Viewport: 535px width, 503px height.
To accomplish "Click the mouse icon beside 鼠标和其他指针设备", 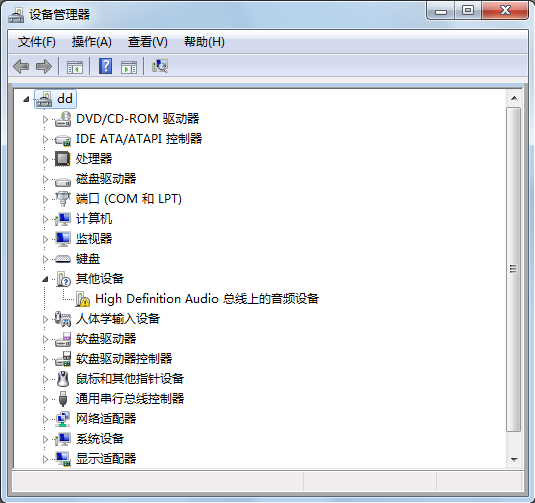I will [x=62, y=379].
